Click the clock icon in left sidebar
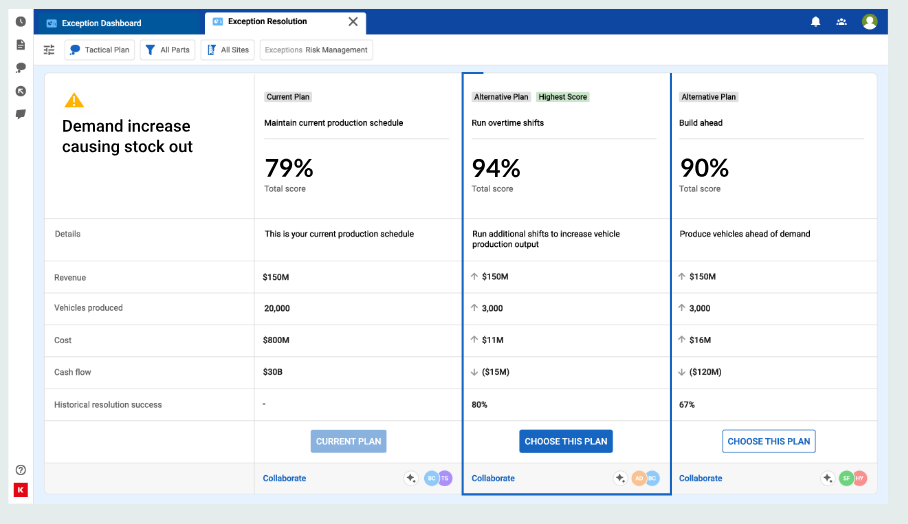 20,21
